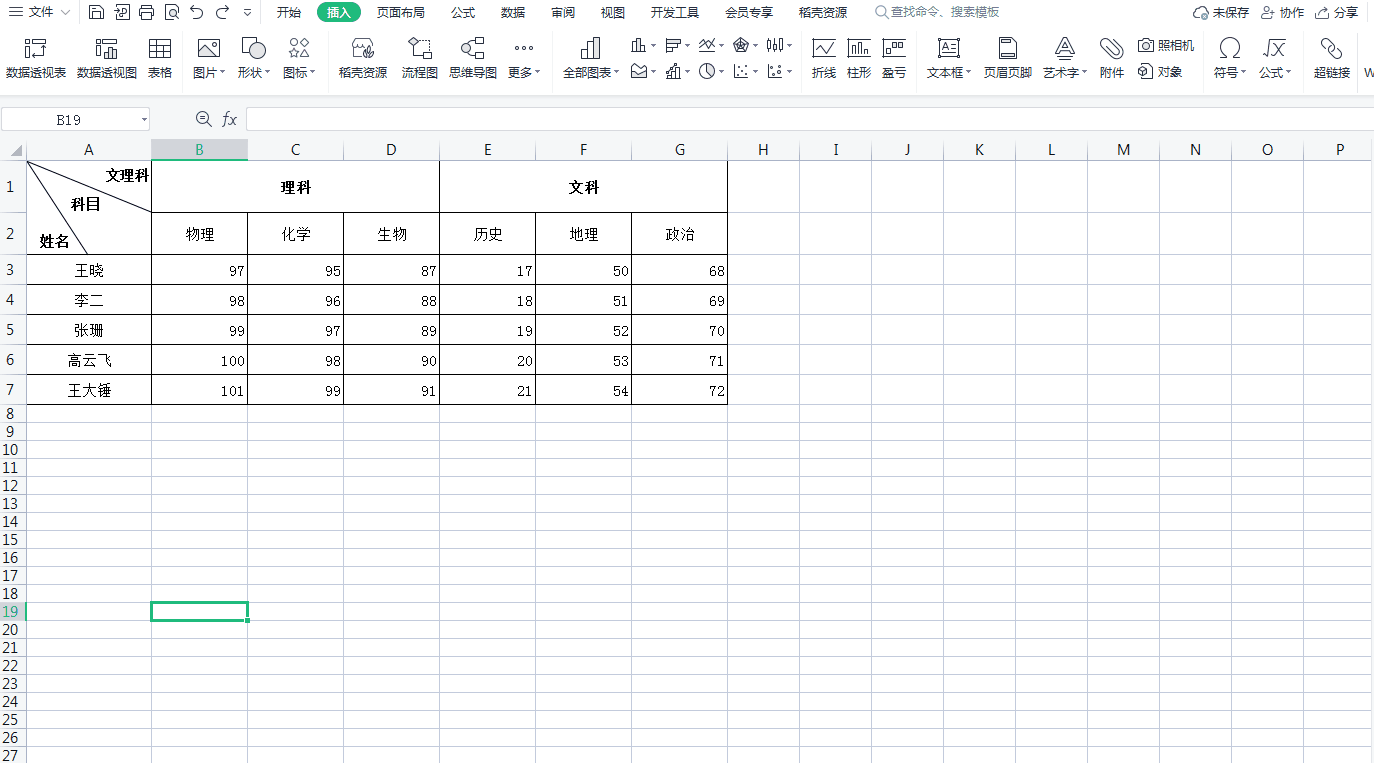The image size is (1374, 763).
Task: Insert a 超链接 hyperlink
Action: 1331,58
